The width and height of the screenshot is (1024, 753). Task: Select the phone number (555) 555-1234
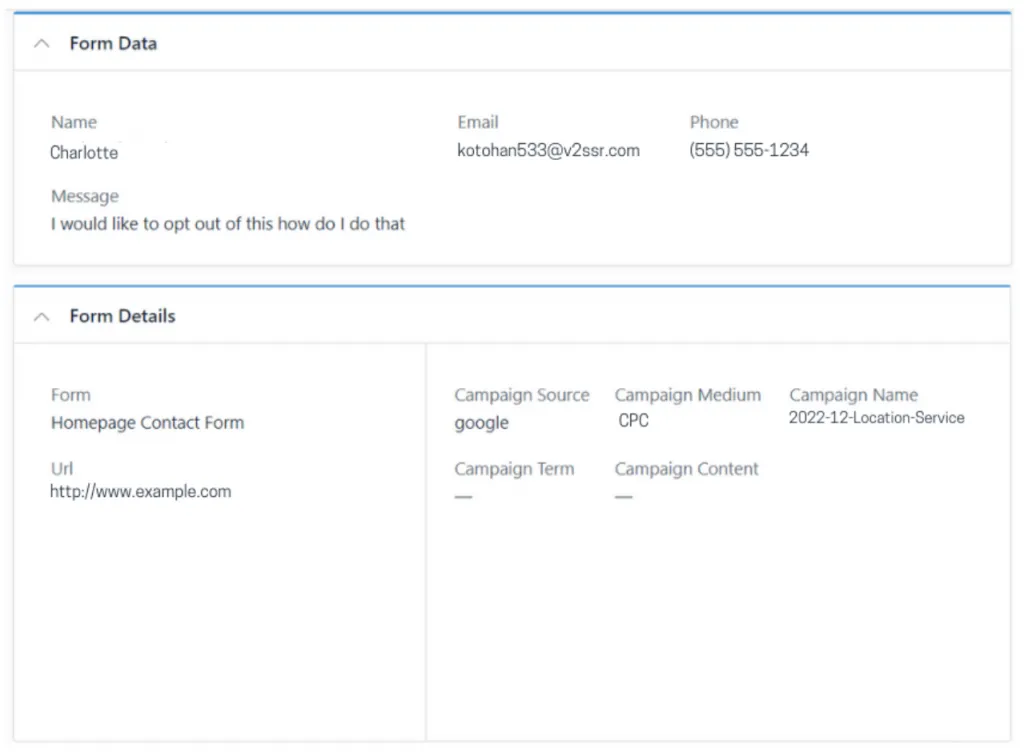point(749,150)
